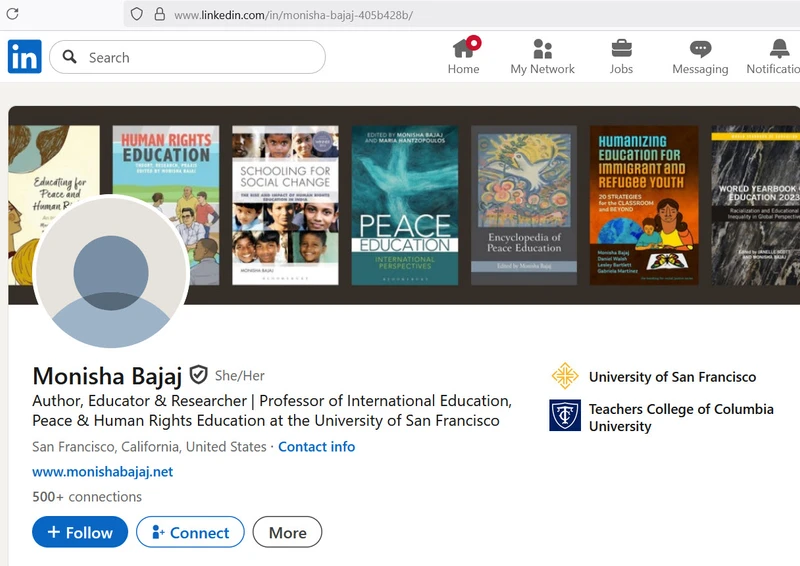Click the browser URL address bar
Viewport: 800px width, 566px height.
[x=461, y=14]
